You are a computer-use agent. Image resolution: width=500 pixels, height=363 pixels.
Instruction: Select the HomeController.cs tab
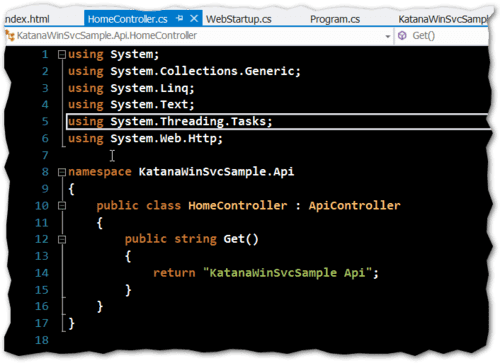point(127,19)
